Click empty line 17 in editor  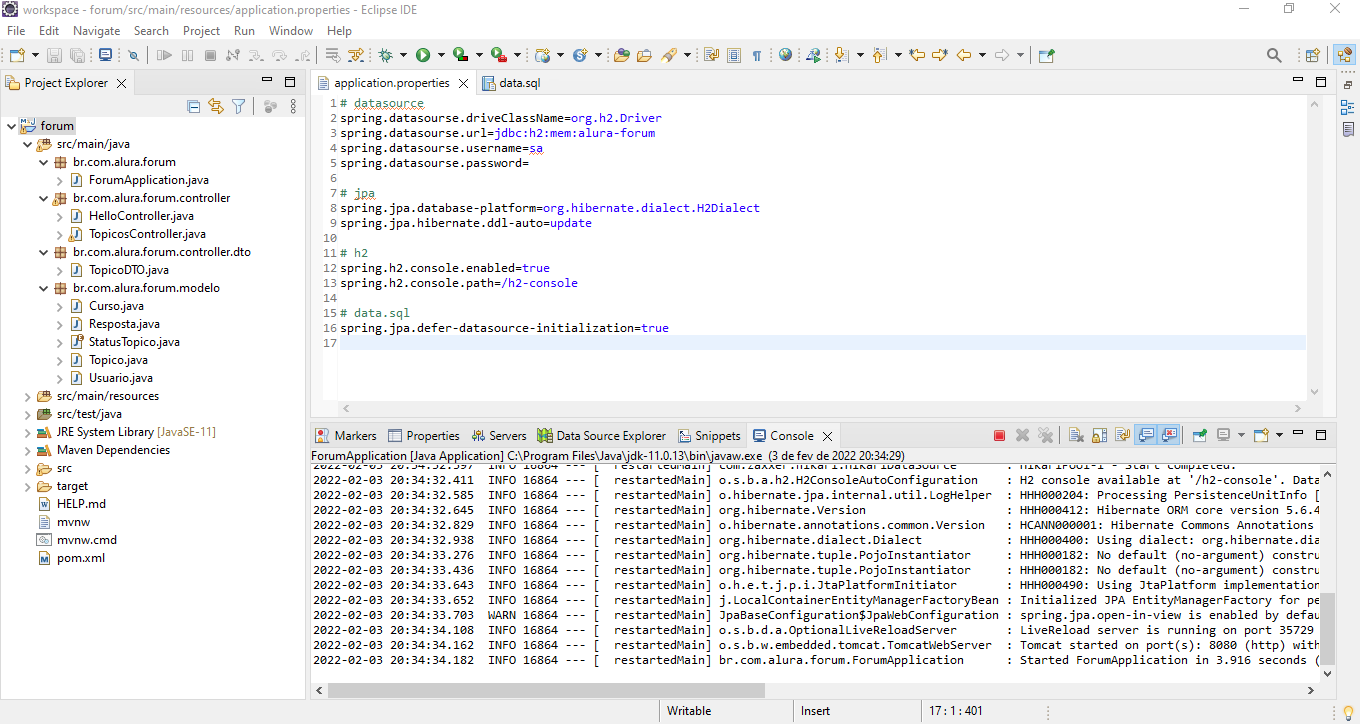(822, 343)
